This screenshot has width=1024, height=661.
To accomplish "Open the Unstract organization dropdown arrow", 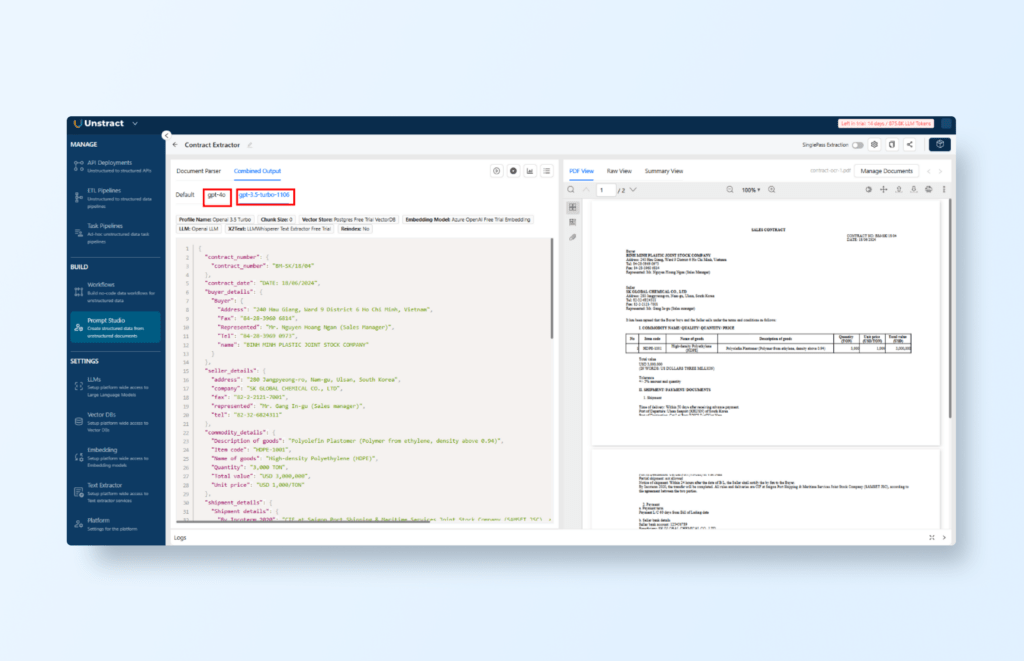I will tap(134, 123).
